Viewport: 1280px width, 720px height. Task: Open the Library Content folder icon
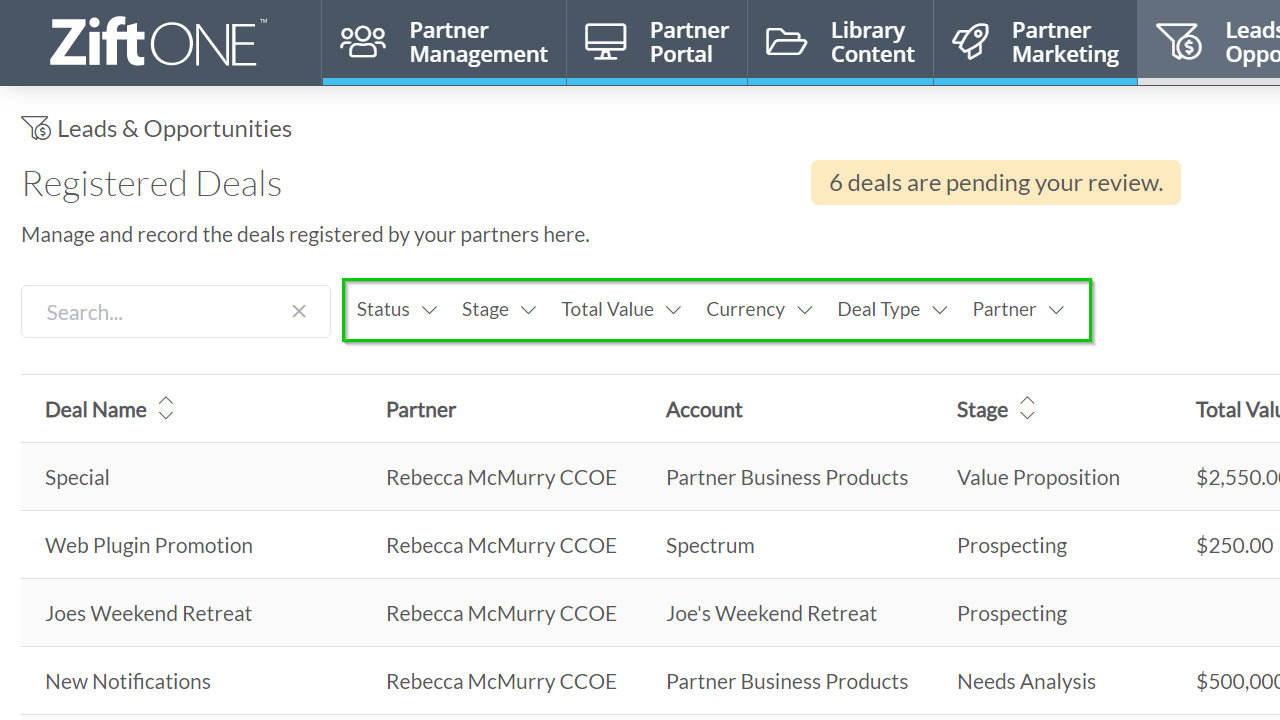pos(786,42)
